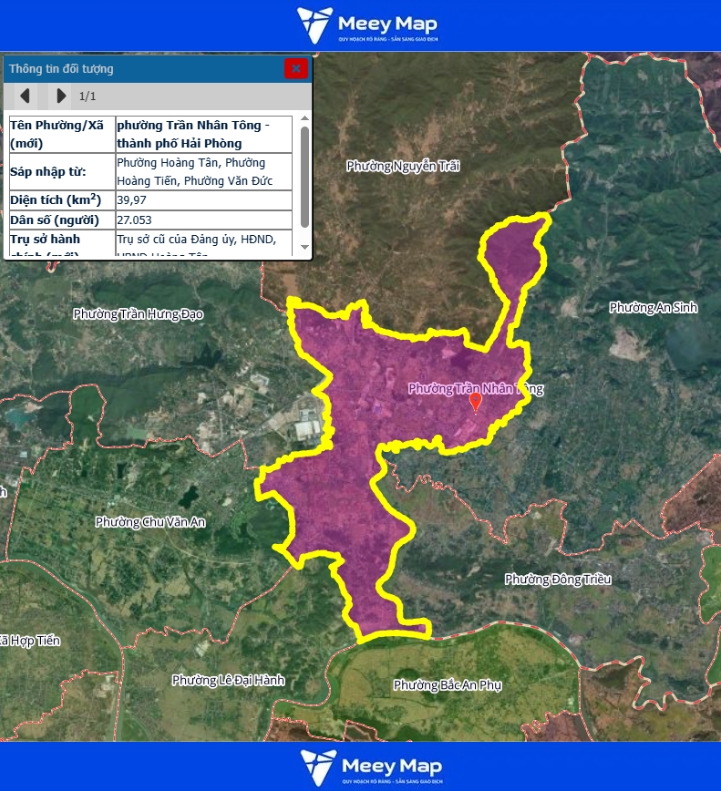Close the Thông tin đối tượng panel
This screenshot has width=721, height=791.
[x=295, y=68]
